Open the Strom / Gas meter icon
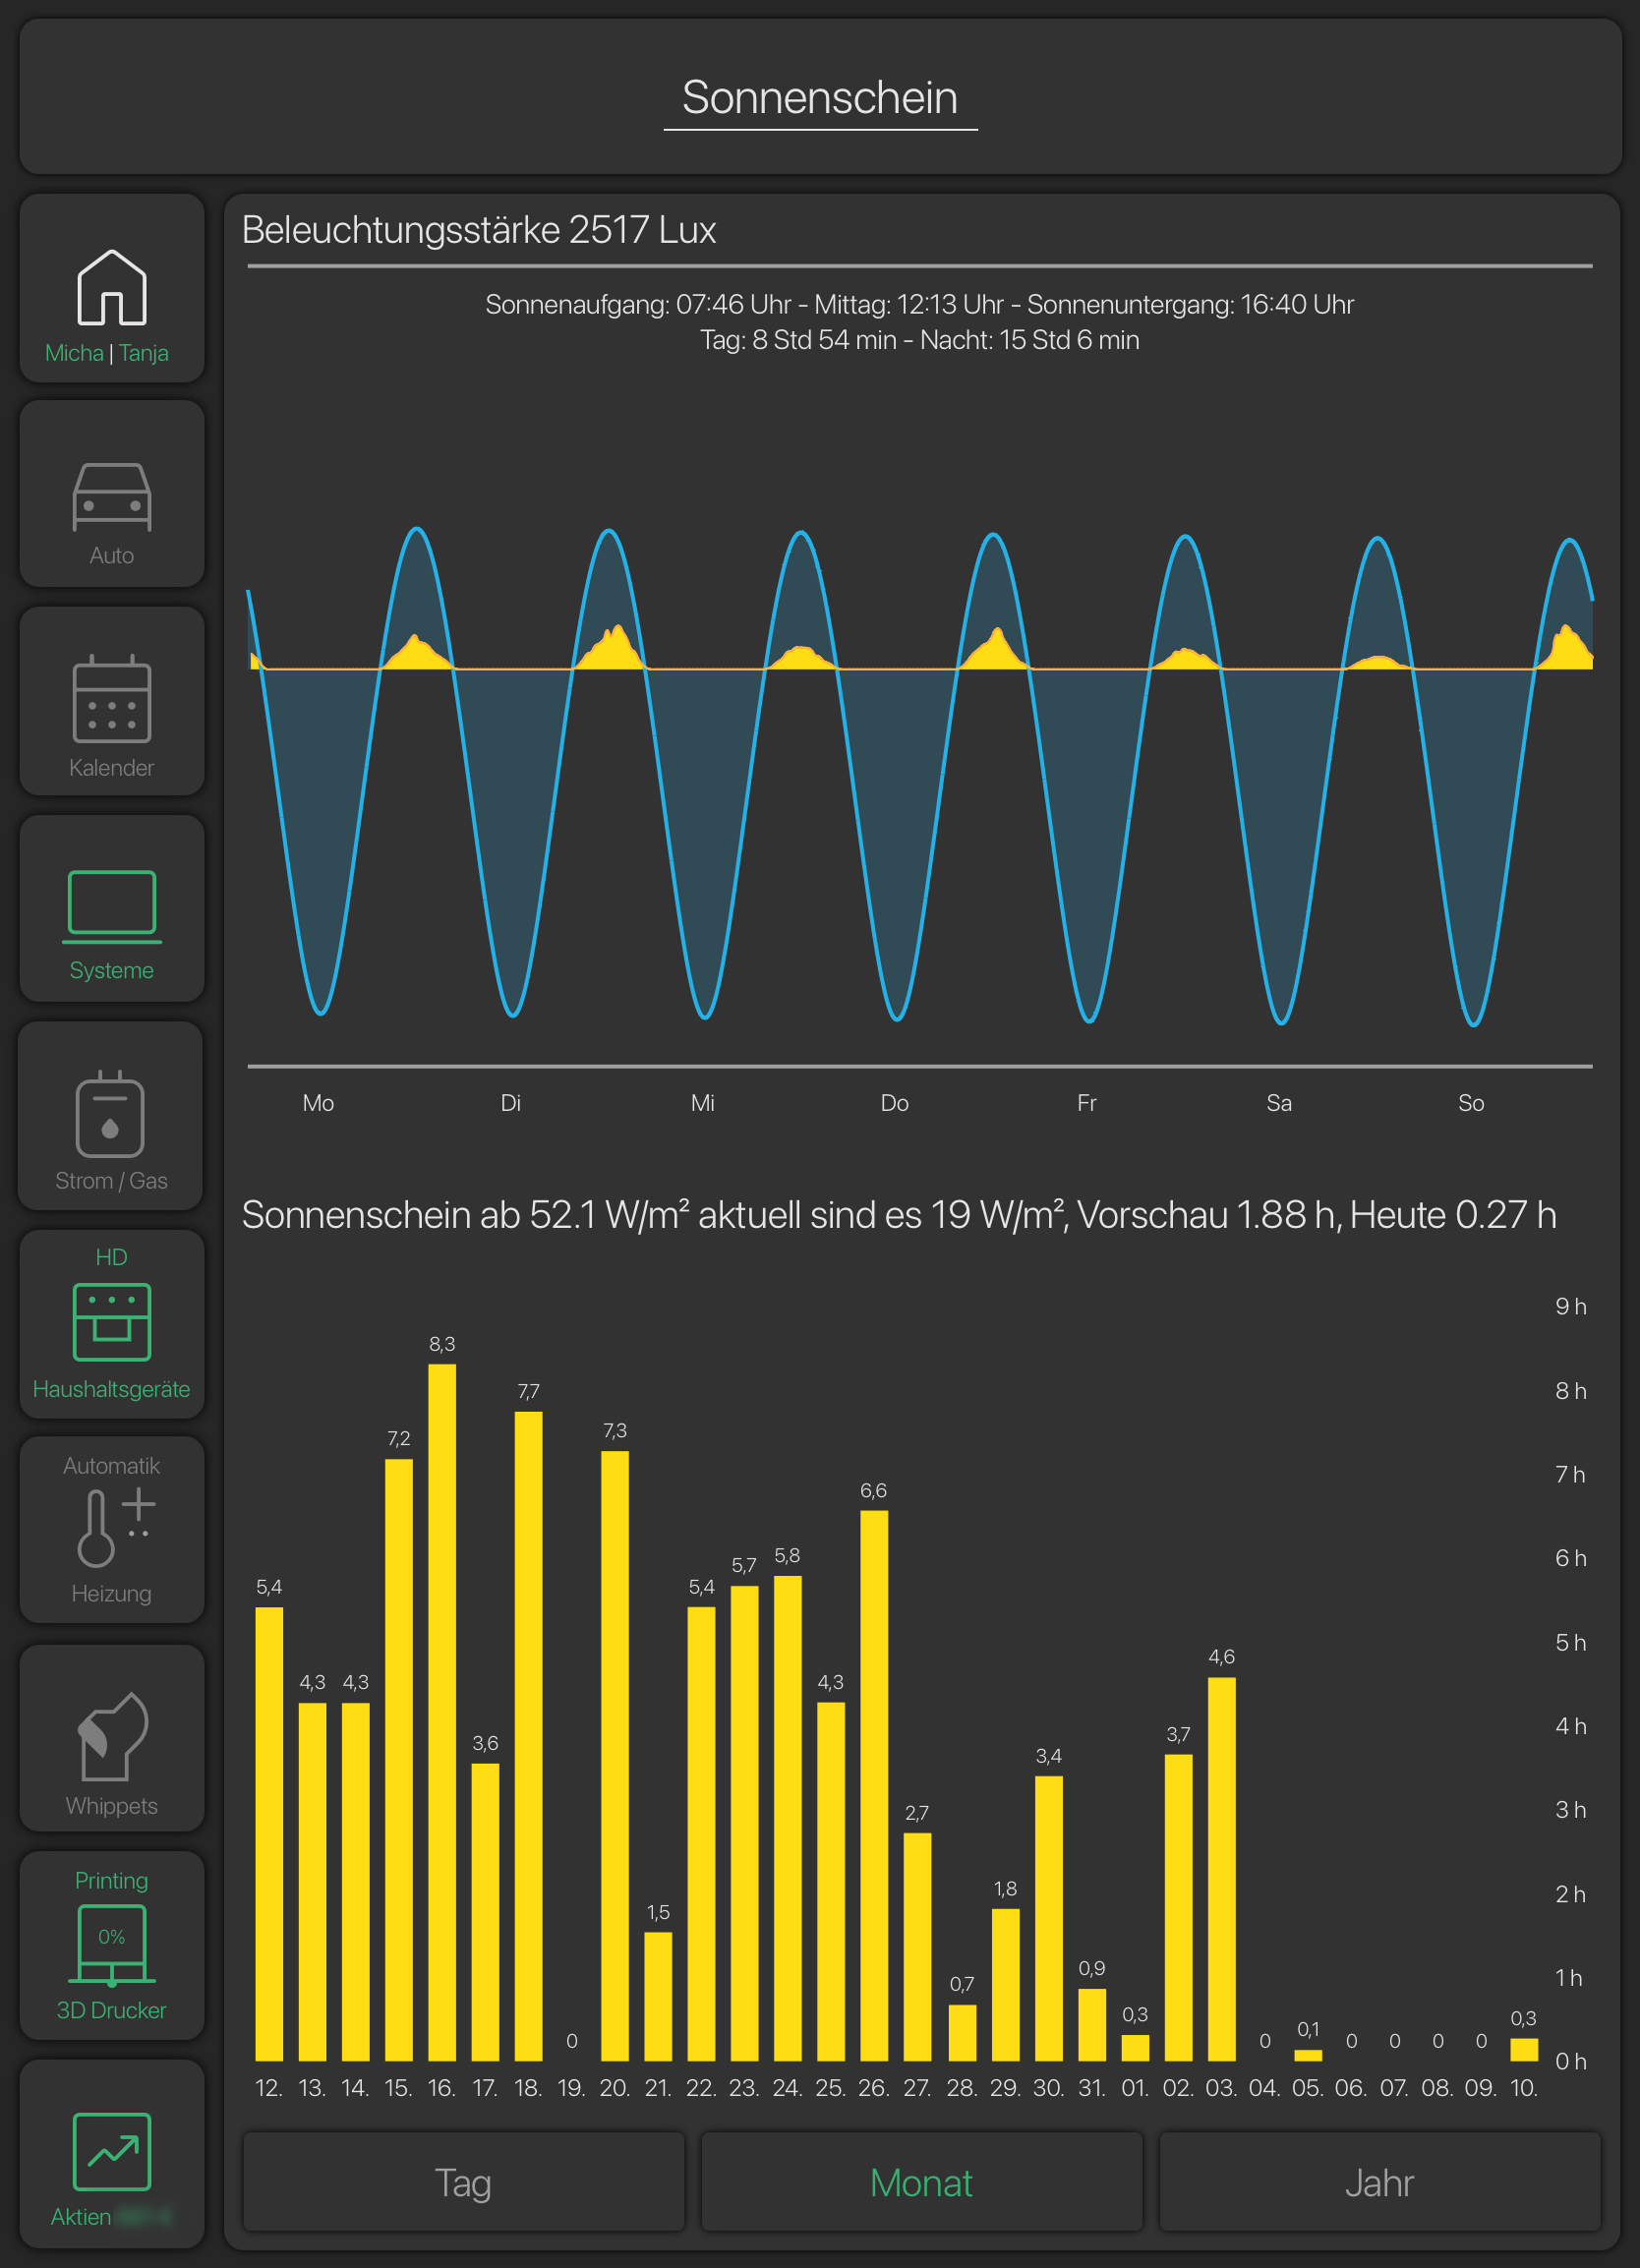The image size is (1640, 2268). [111, 1113]
